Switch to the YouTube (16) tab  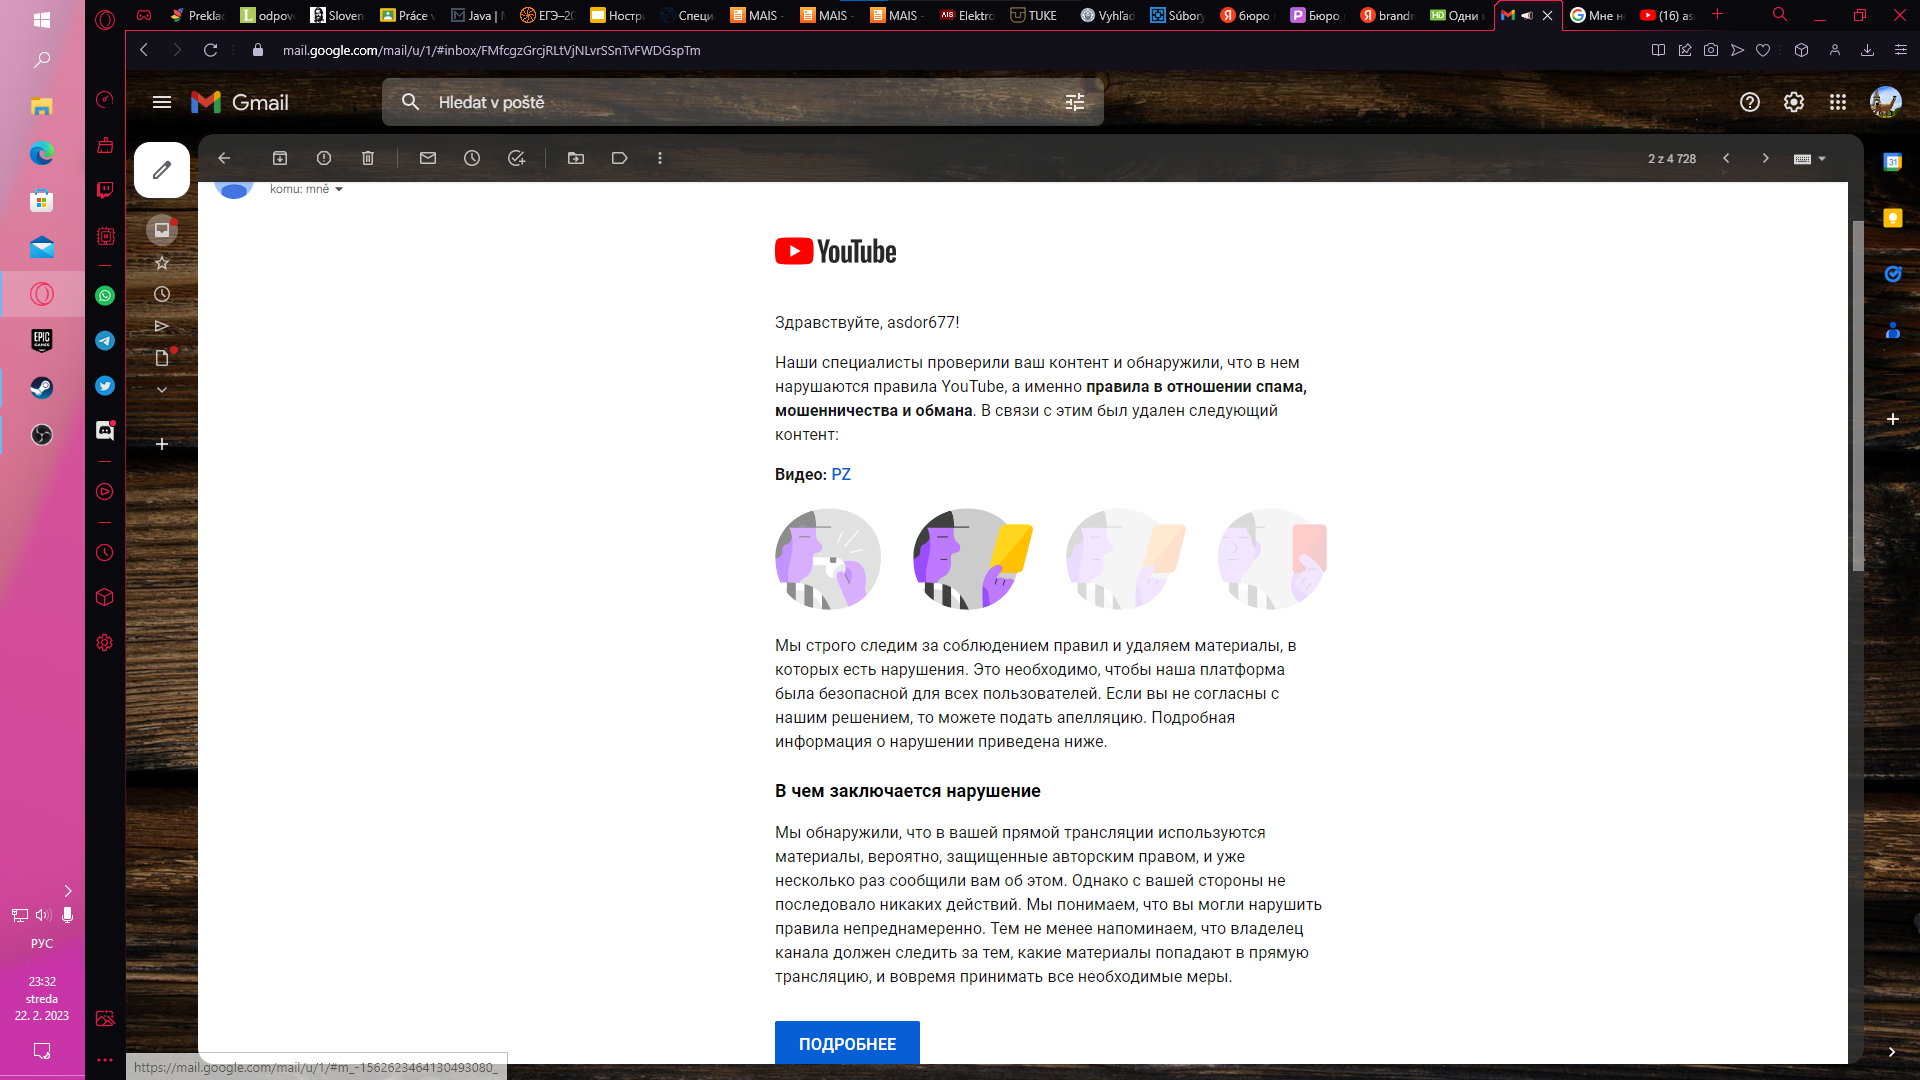click(x=1667, y=15)
